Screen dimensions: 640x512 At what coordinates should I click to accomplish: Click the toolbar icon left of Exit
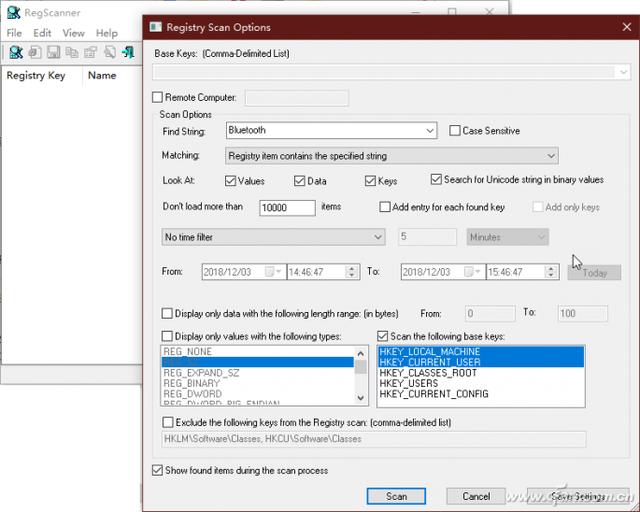[x=109, y=52]
